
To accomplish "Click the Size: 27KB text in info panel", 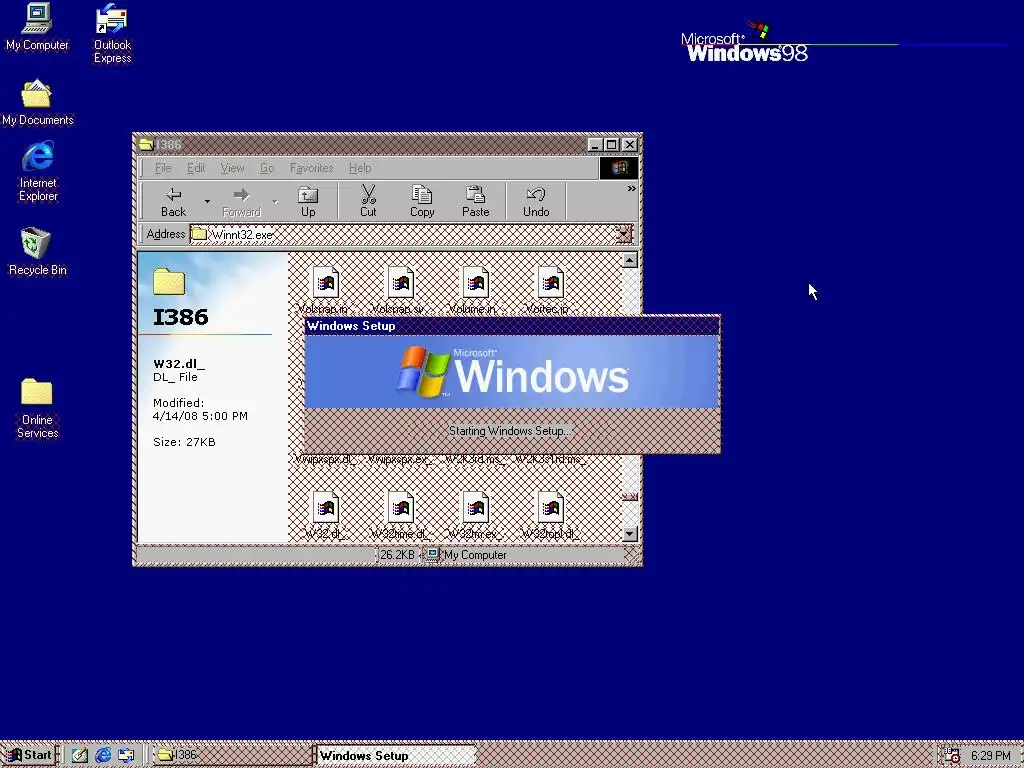I will click(184, 442).
